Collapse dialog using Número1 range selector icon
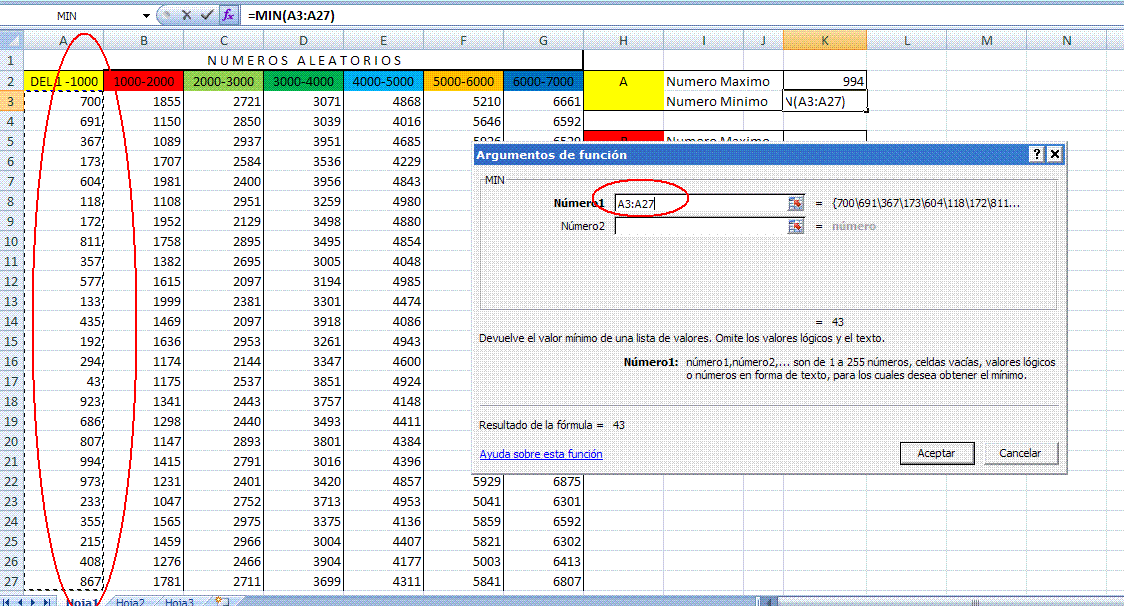 796,203
